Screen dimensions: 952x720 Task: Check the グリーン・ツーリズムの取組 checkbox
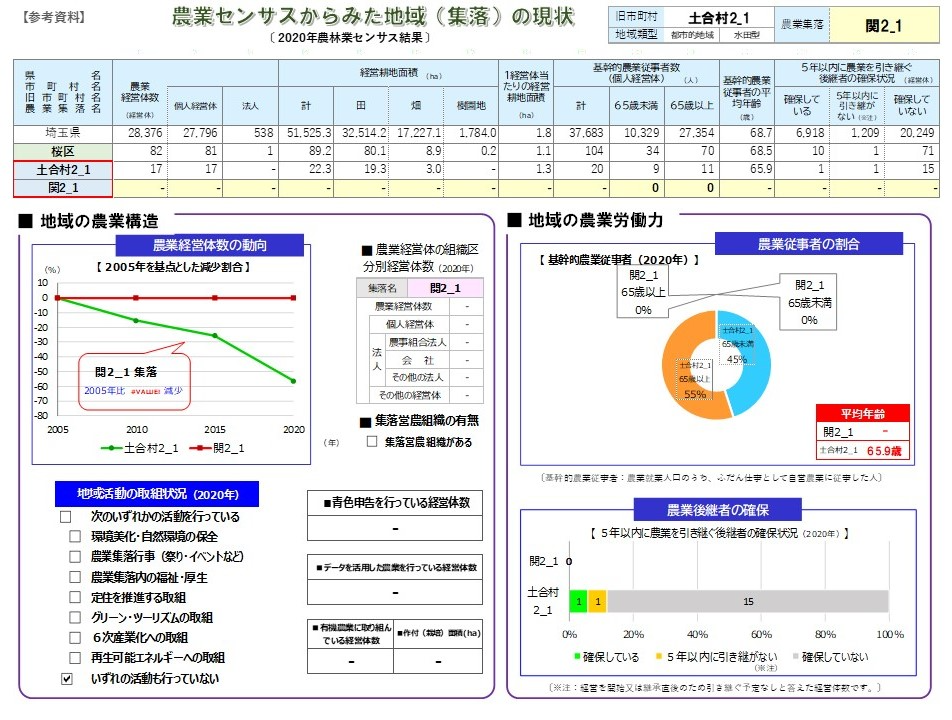coord(75,617)
